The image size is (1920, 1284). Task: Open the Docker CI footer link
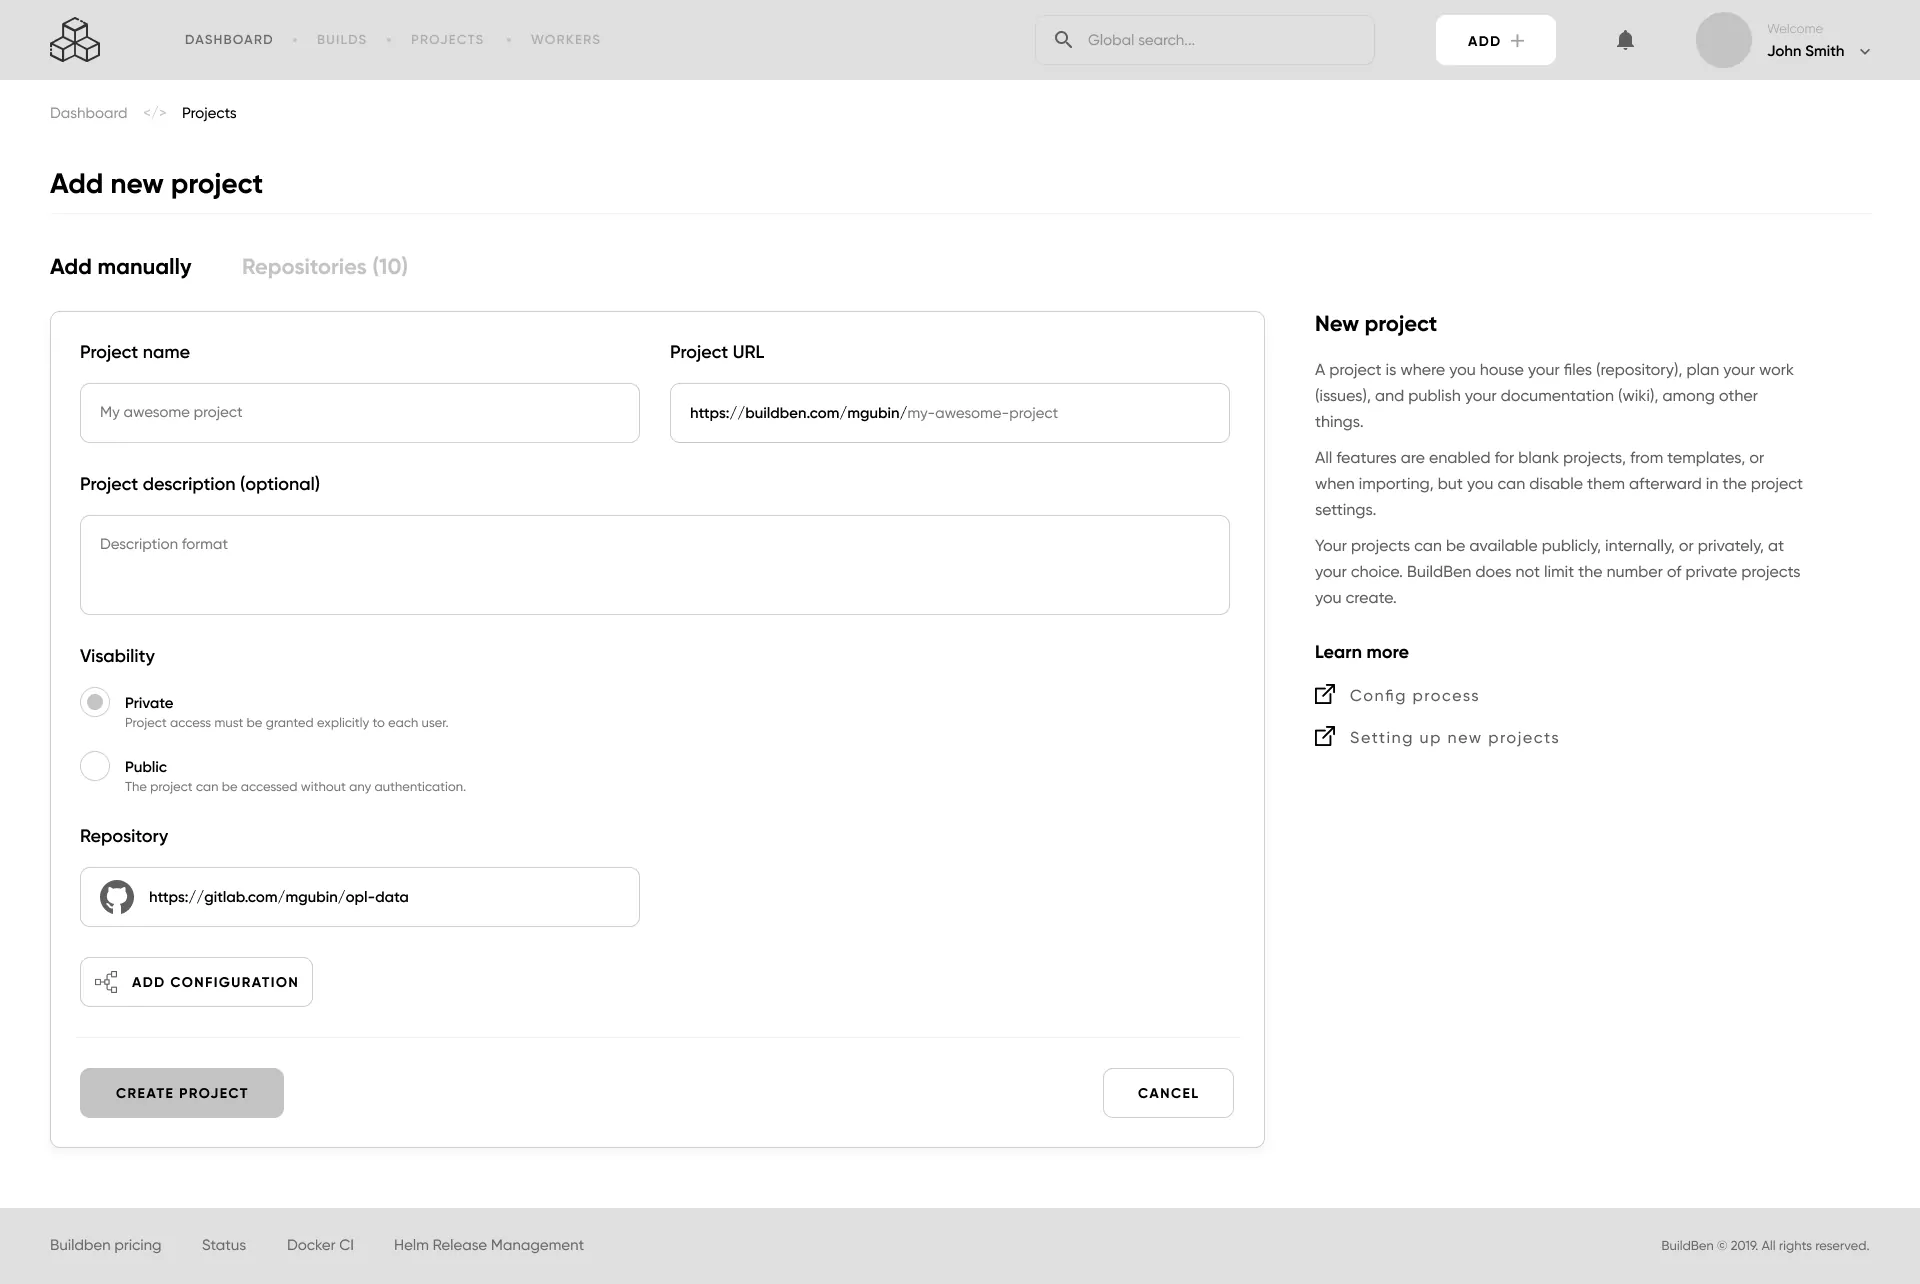point(319,1245)
